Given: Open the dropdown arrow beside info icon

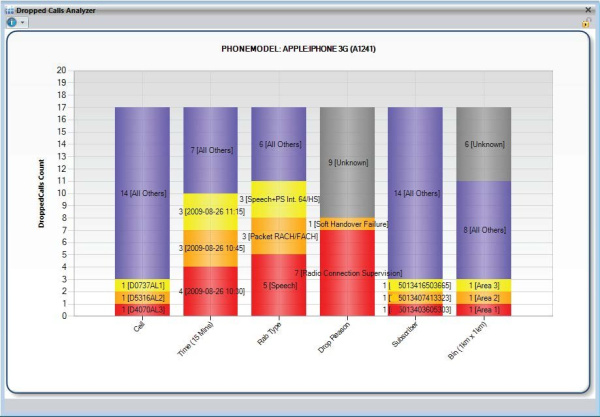Looking at the screenshot, I should [x=22, y=22].
